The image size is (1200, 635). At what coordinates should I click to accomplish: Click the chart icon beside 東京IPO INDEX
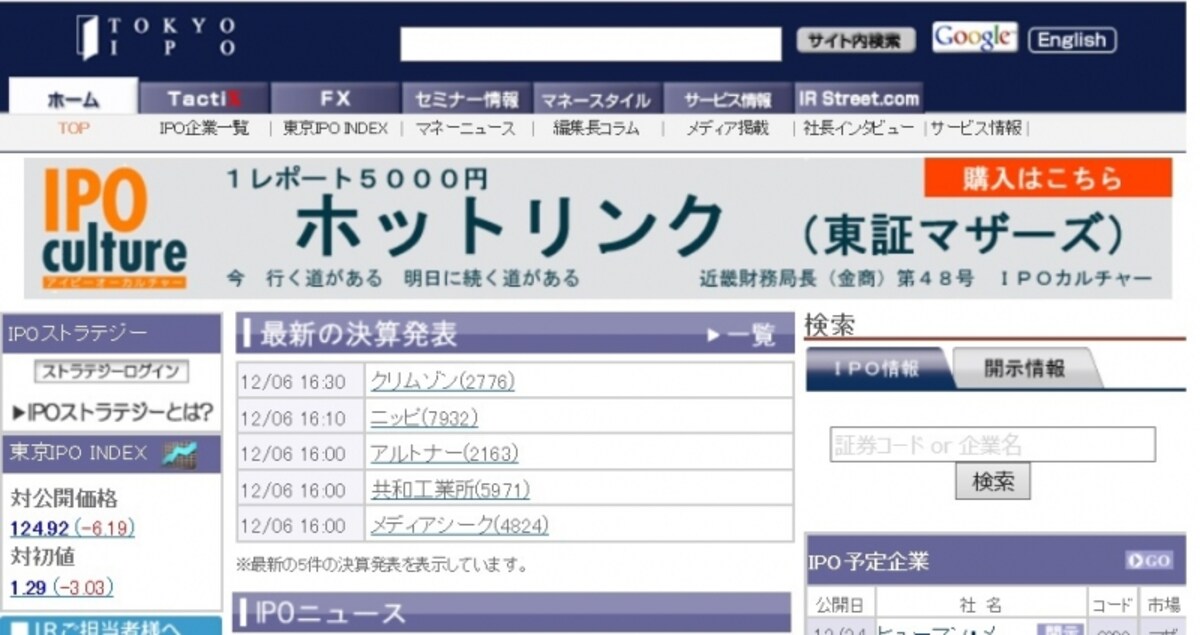(x=179, y=454)
